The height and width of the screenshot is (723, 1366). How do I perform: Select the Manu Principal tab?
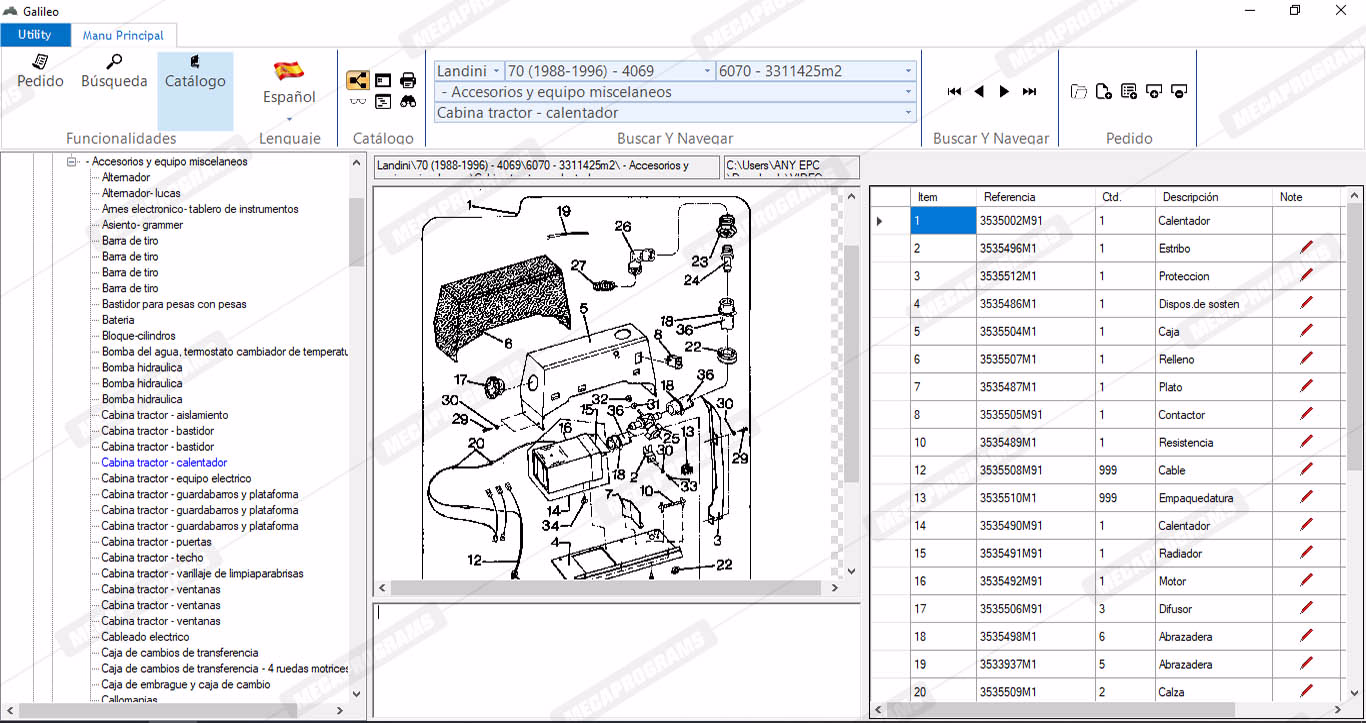[123, 35]
